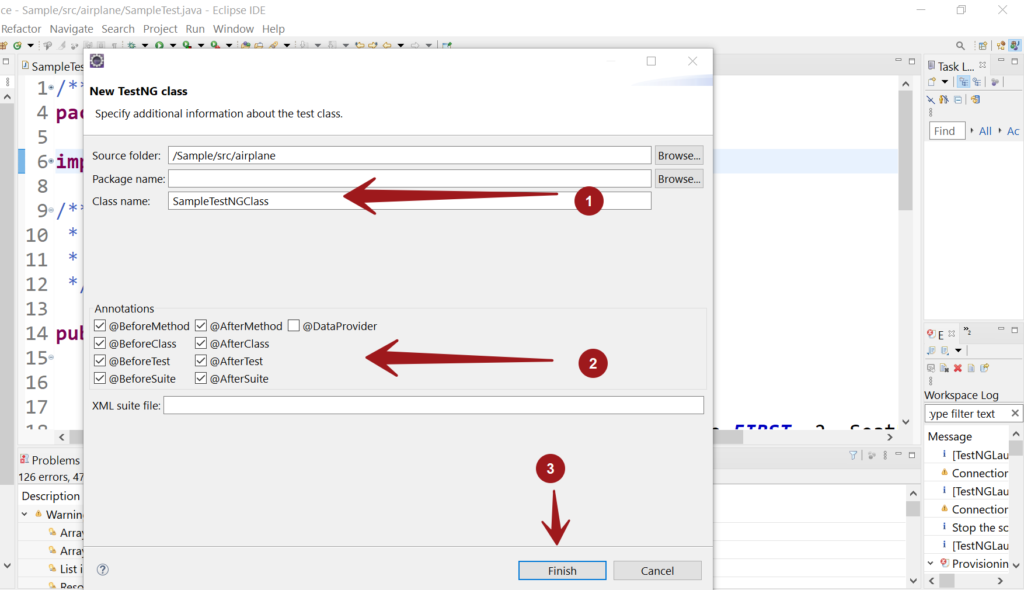Toggle the @AfterSuite checkbox

(201, 378)
